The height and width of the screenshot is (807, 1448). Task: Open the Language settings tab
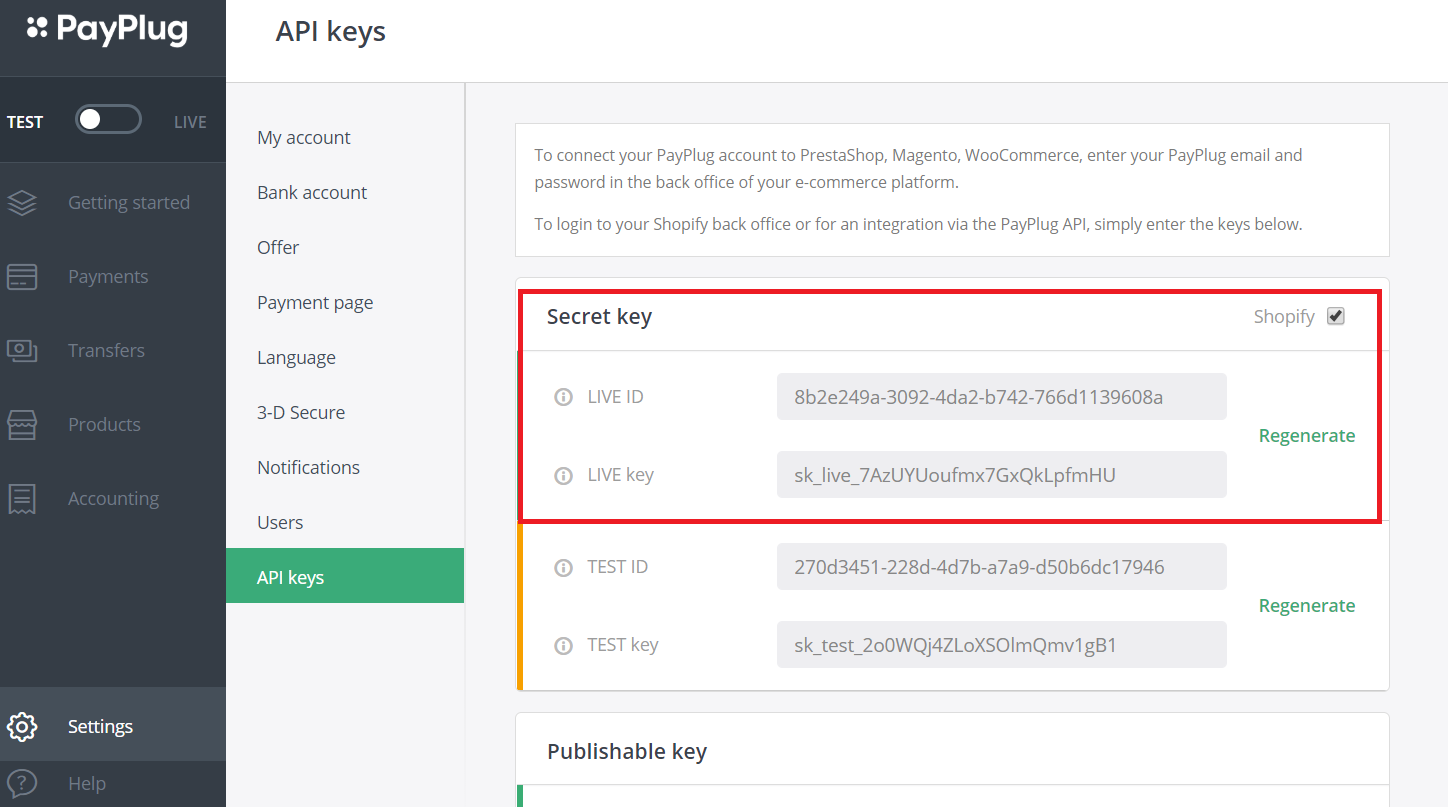(345, 358)
